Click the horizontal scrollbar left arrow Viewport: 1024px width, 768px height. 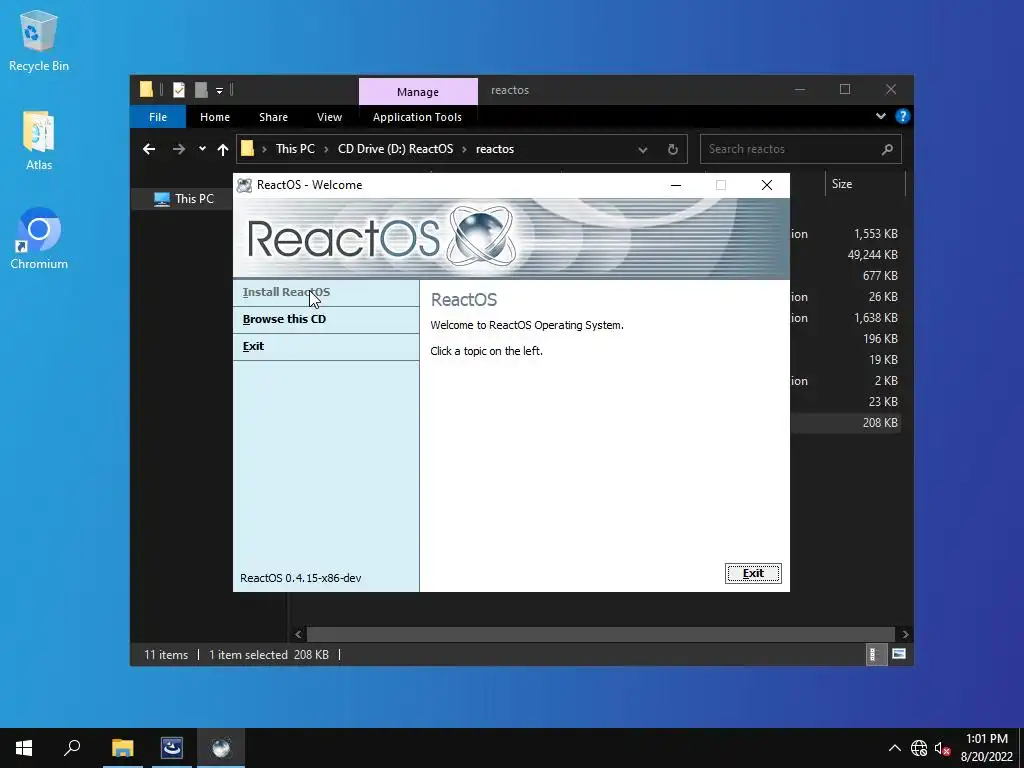click(298, 634)
